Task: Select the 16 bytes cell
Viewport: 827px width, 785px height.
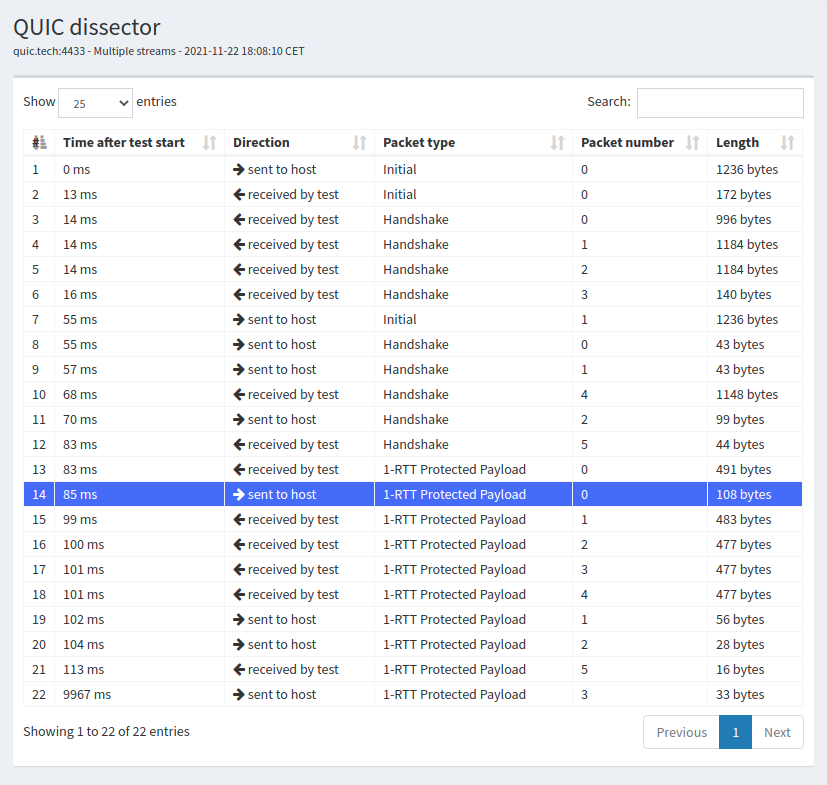Action: pos(755,669)
